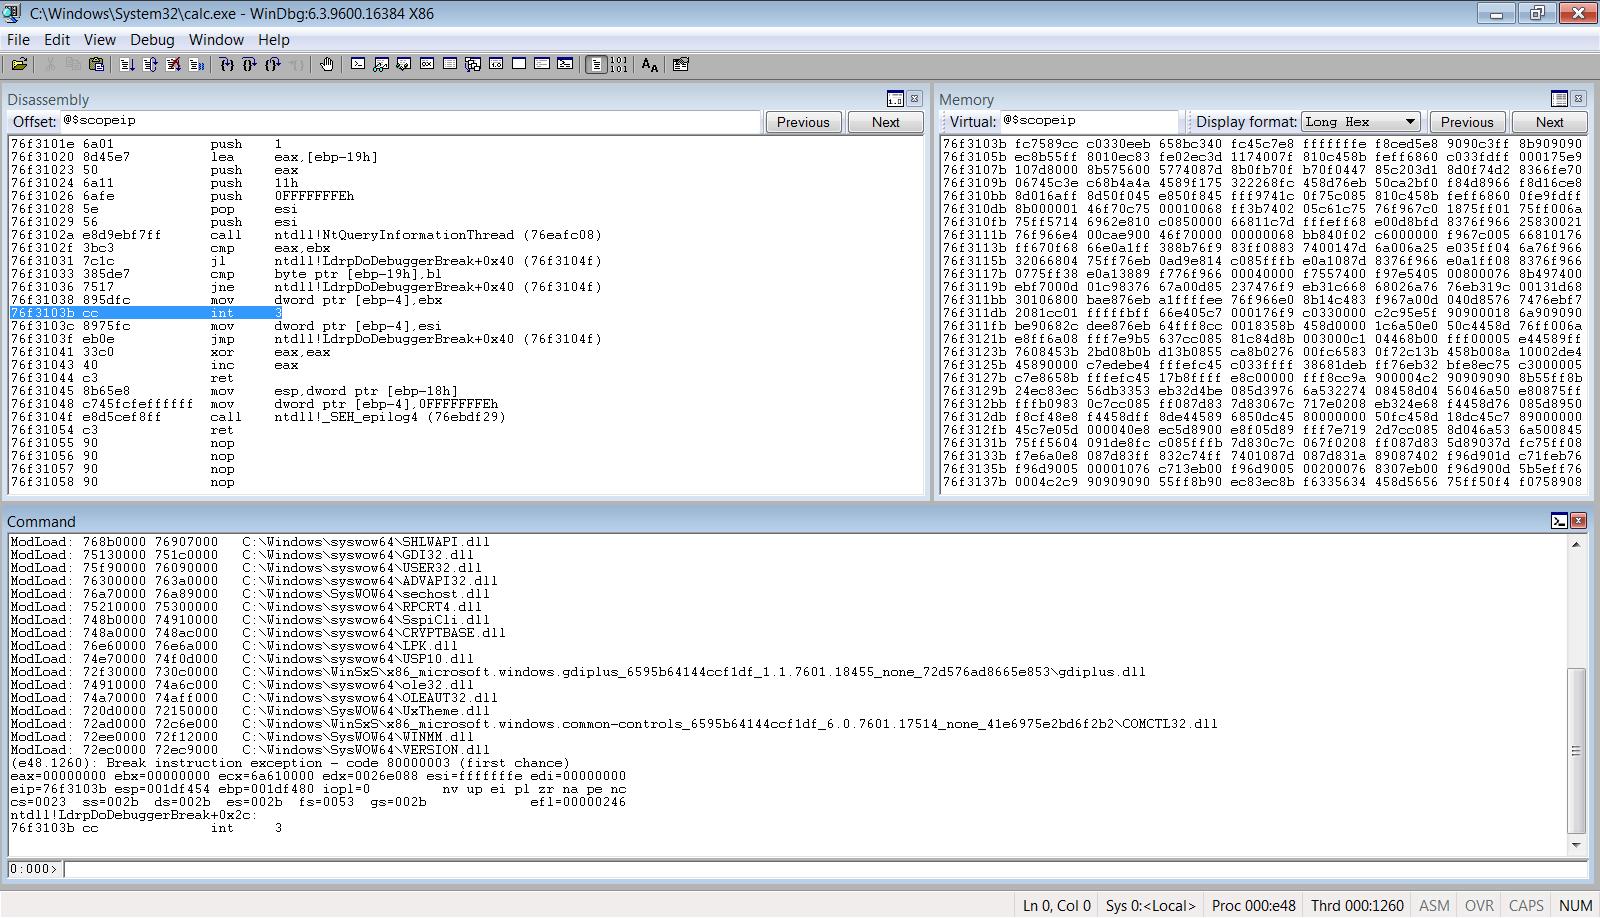The image size is (1600, 918).
Task: Click Previous button in Memory pane
Action: [1467, 122]
